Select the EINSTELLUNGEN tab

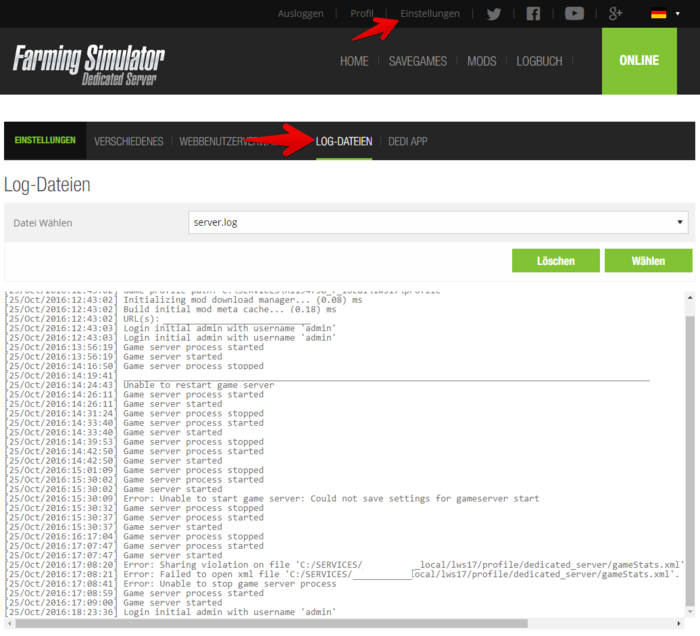pyautogui.click(x=45, y=141)
